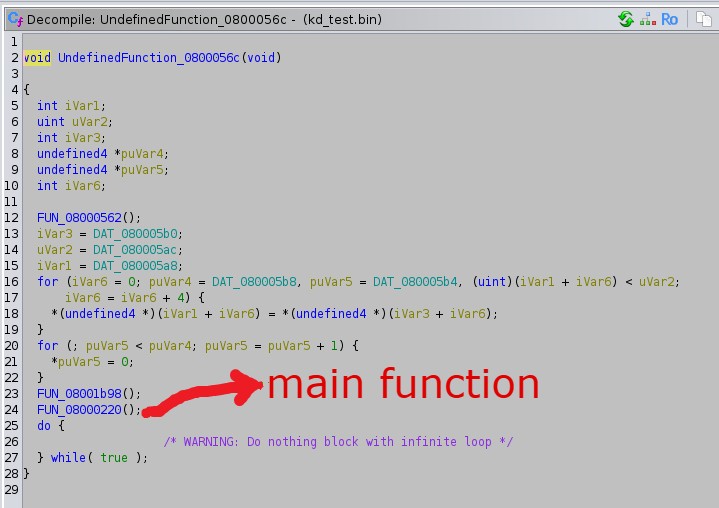Click puVar5 in its undefined4 declaration
Screen dimensions: 719x508
[x=142, y=170]
